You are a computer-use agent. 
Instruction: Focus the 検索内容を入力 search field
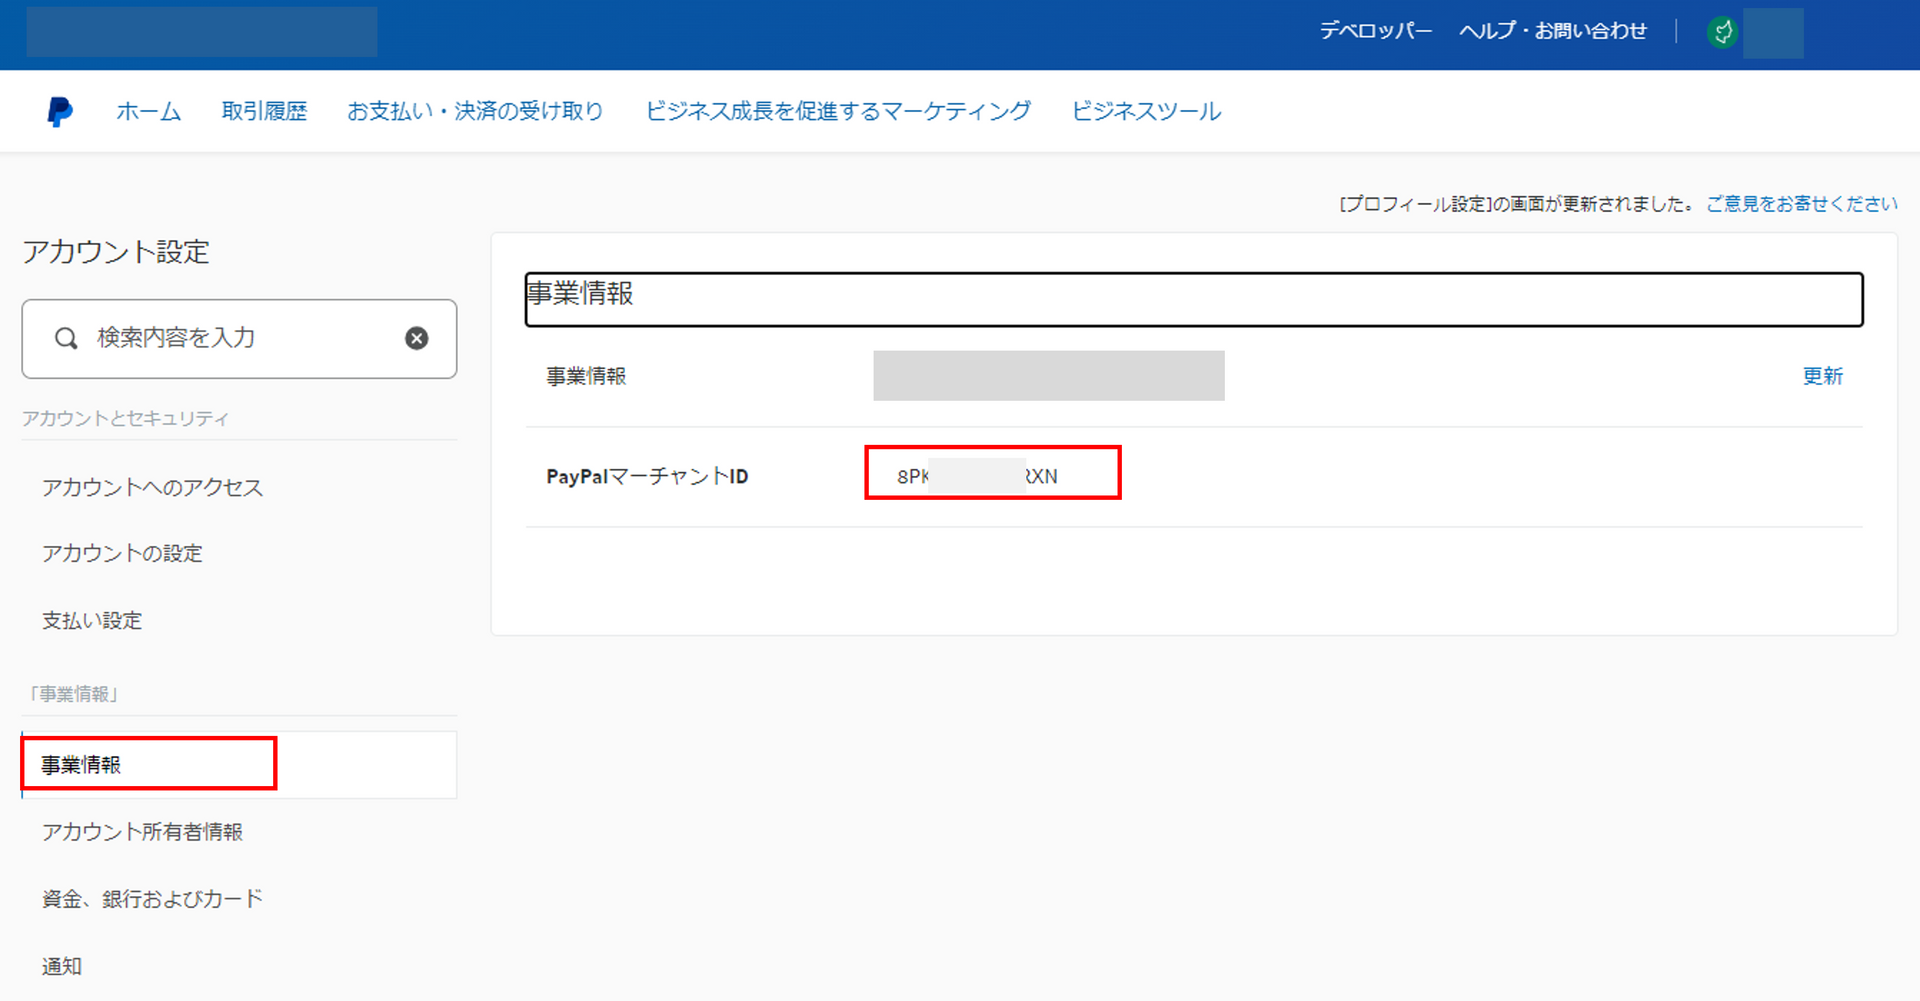(x=240, y=339)
